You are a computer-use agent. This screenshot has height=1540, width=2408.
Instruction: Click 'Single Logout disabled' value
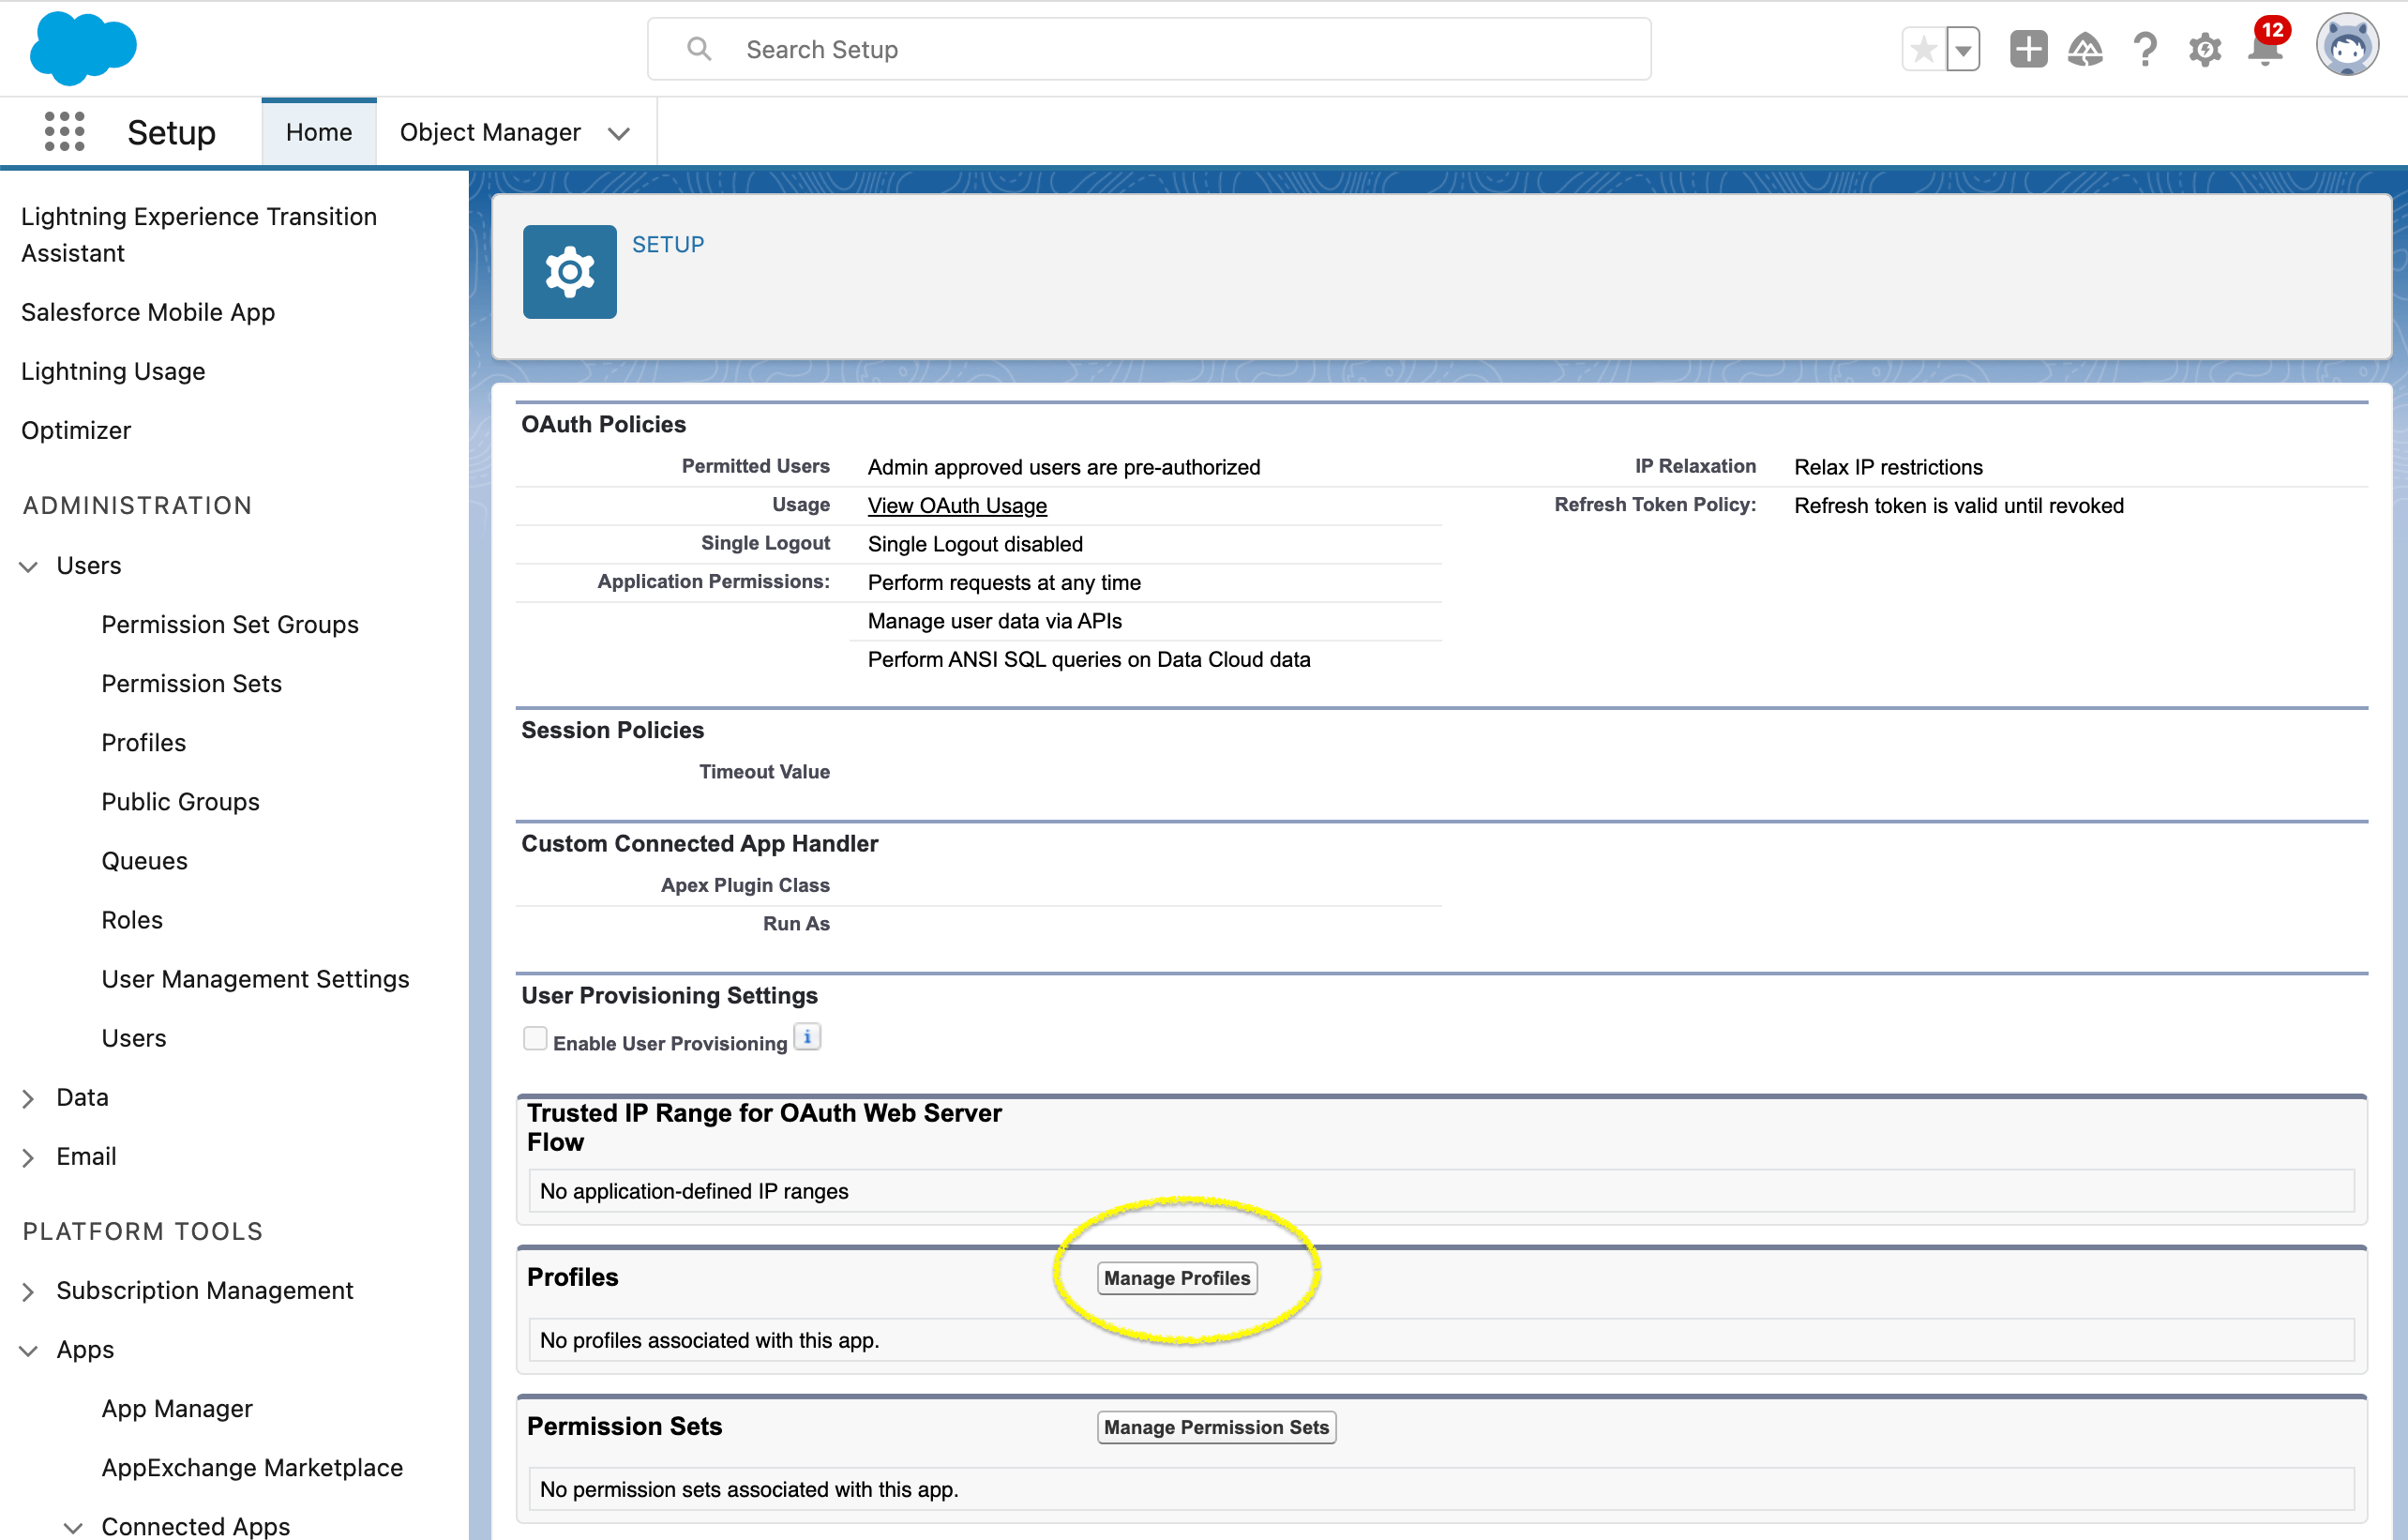coord(975,544)
